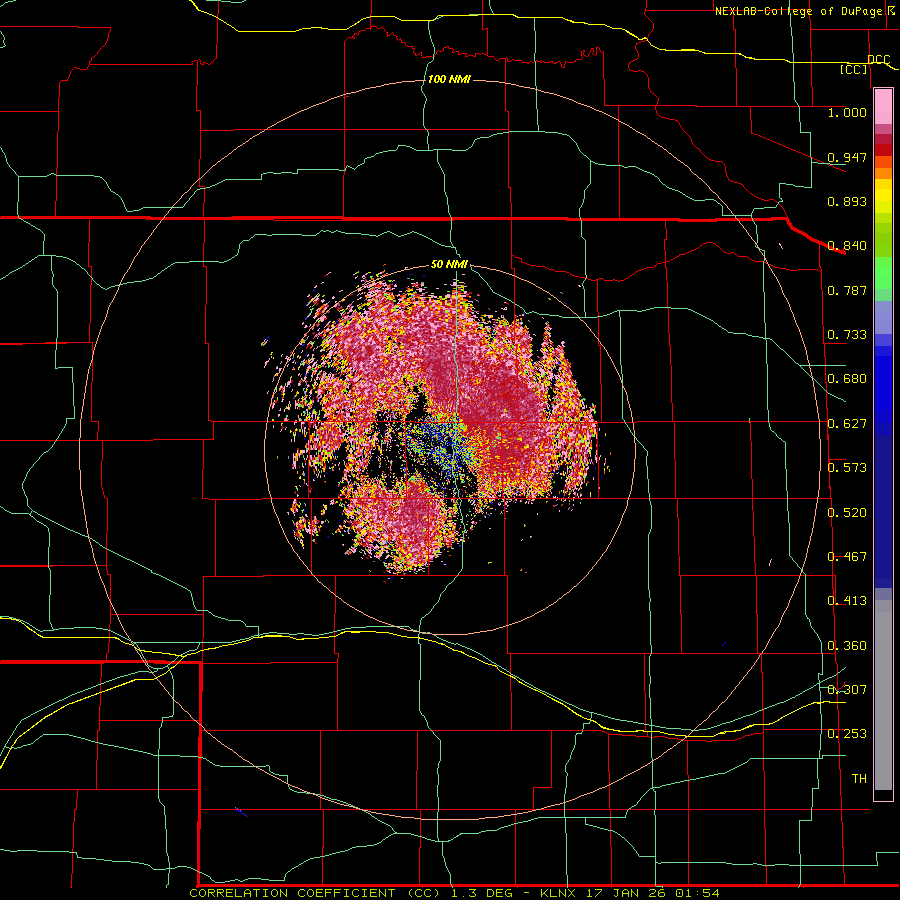Pick the gray segment of the color bar
Viewport: 900px width, 900px height.
point(883,695)
